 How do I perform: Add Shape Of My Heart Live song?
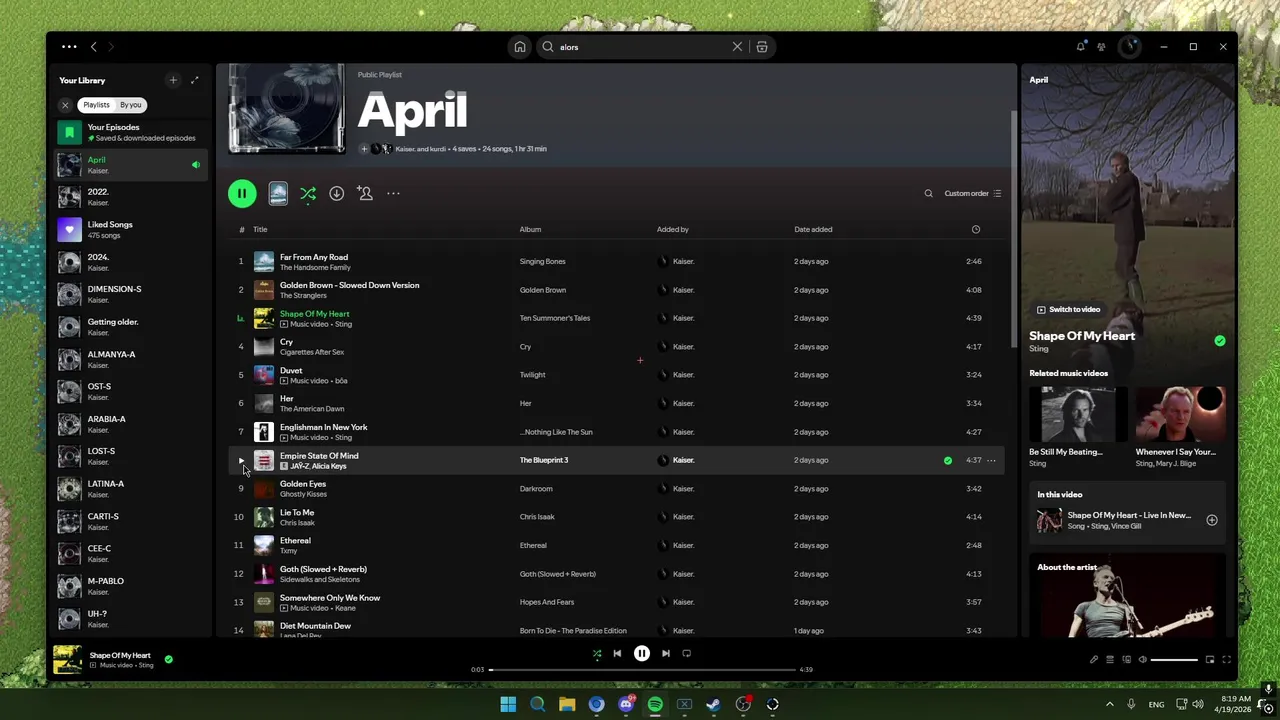(x=1212, y=520)
